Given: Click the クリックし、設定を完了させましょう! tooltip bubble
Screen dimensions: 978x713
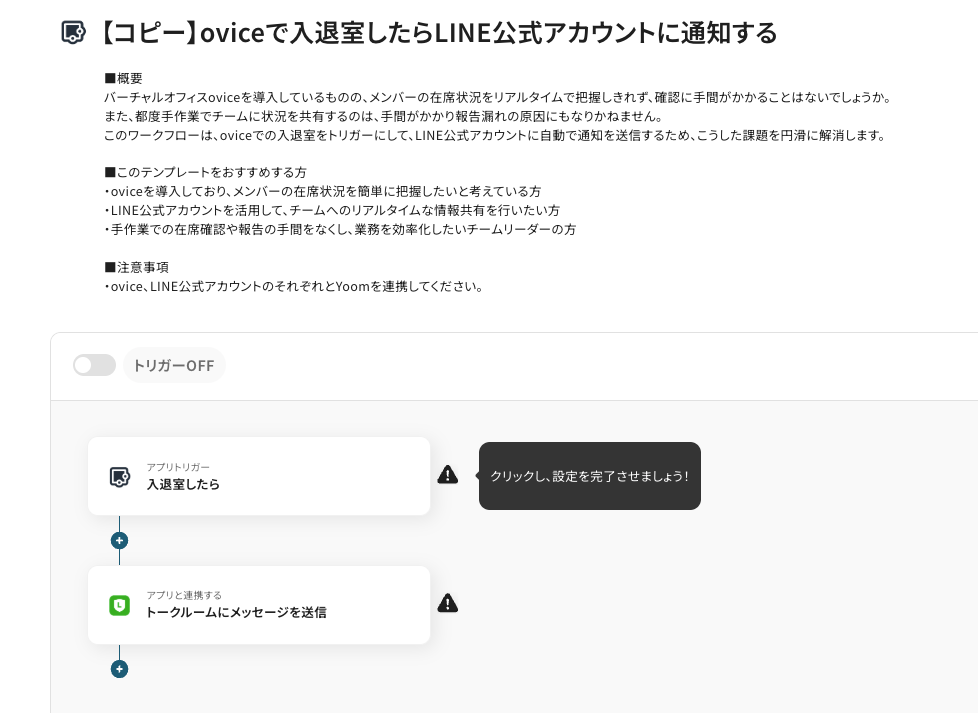Looking at the screenshot, I should pos(590,476).
